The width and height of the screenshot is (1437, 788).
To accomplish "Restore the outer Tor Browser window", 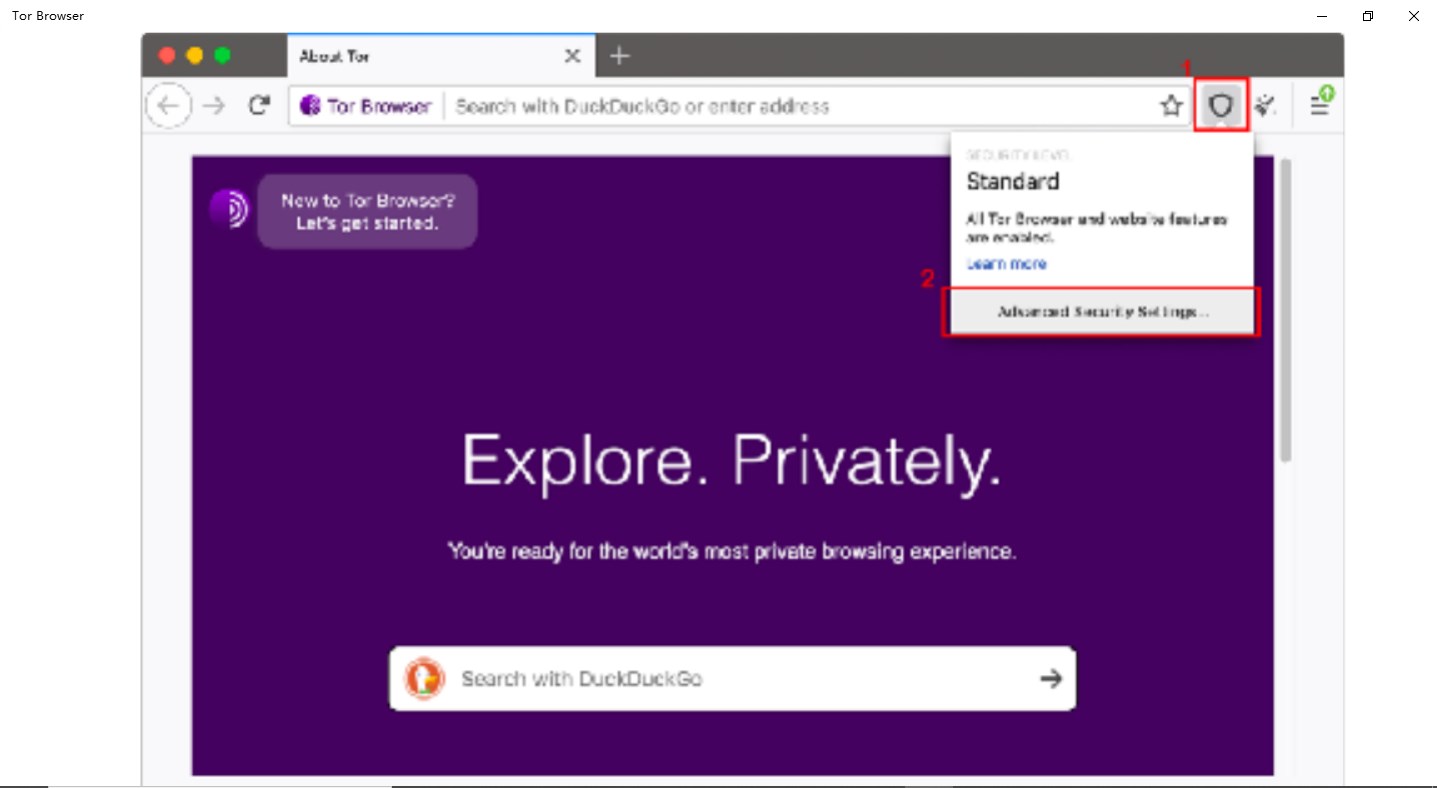I will coord(1368,16).
